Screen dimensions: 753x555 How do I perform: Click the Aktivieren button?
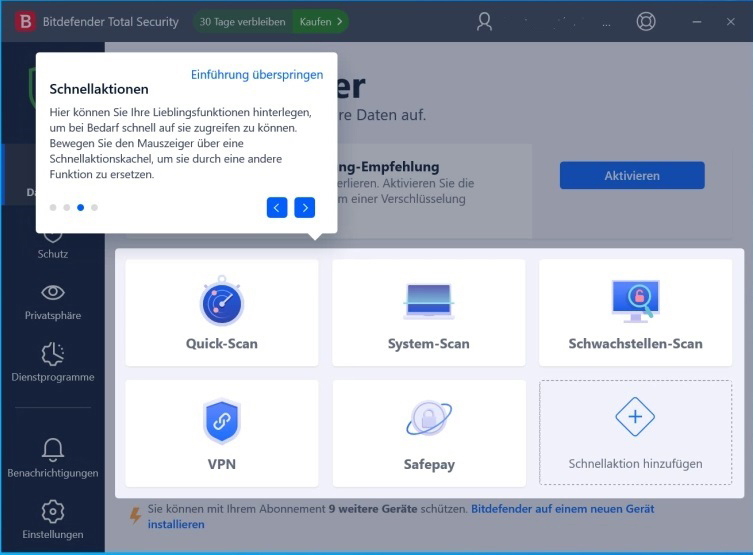point(632,175)
